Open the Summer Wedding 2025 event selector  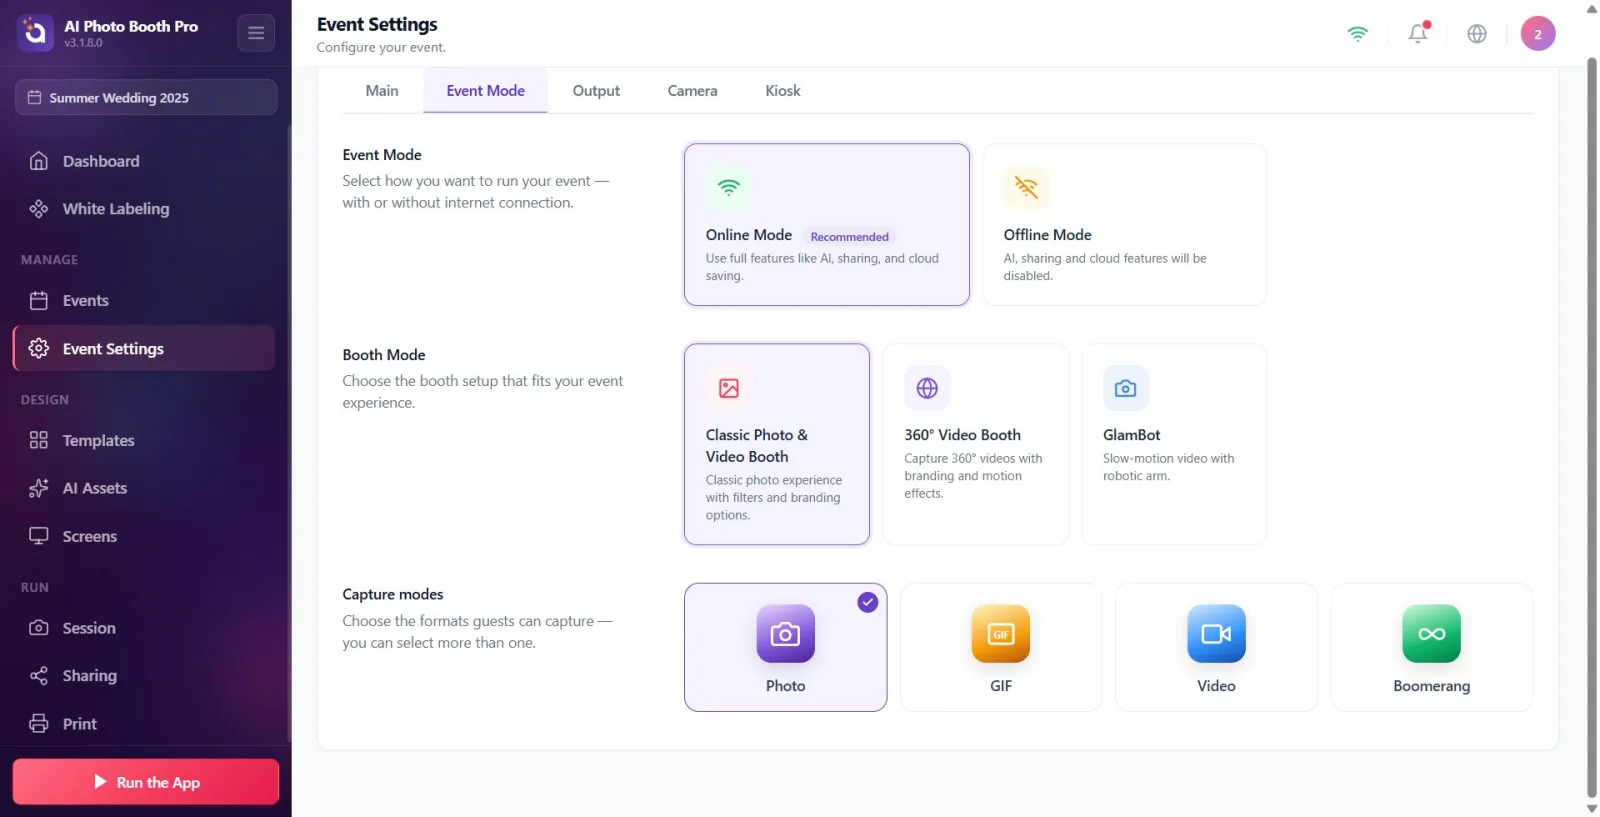pos(146,97)
